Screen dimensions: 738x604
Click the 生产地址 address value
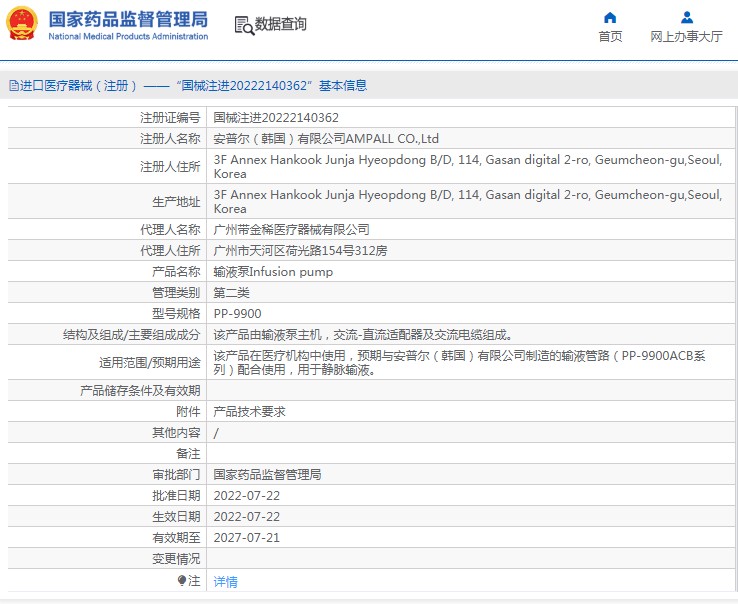pos(468,201)
